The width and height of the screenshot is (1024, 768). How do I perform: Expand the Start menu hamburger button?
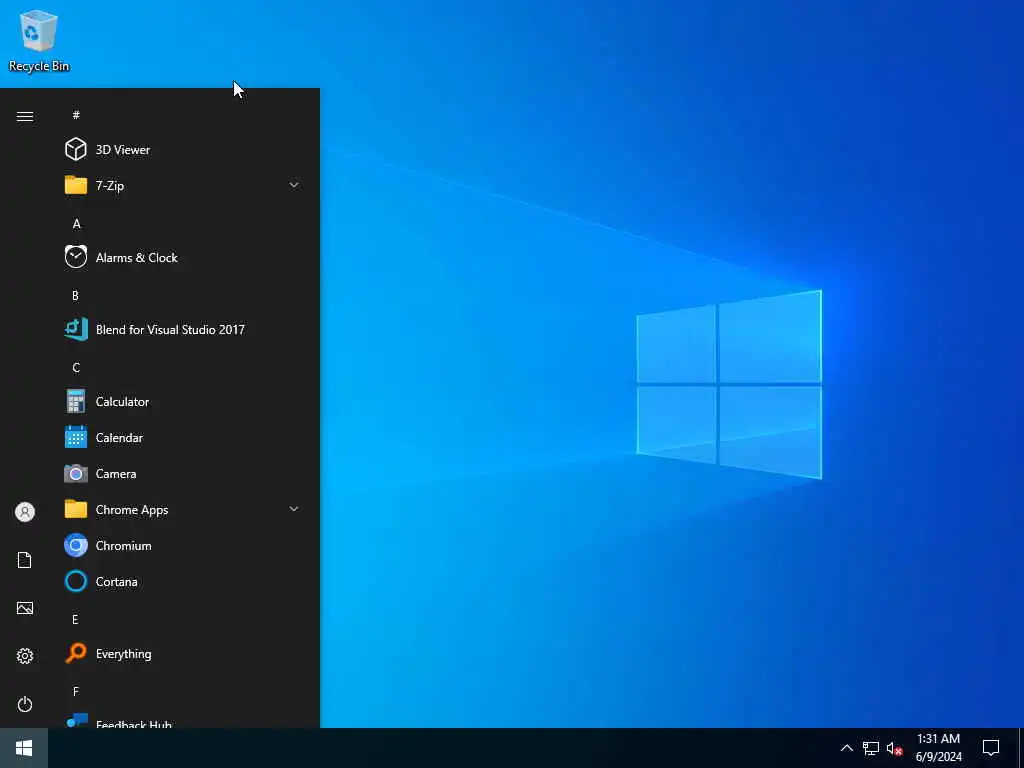tap(25, 116)
